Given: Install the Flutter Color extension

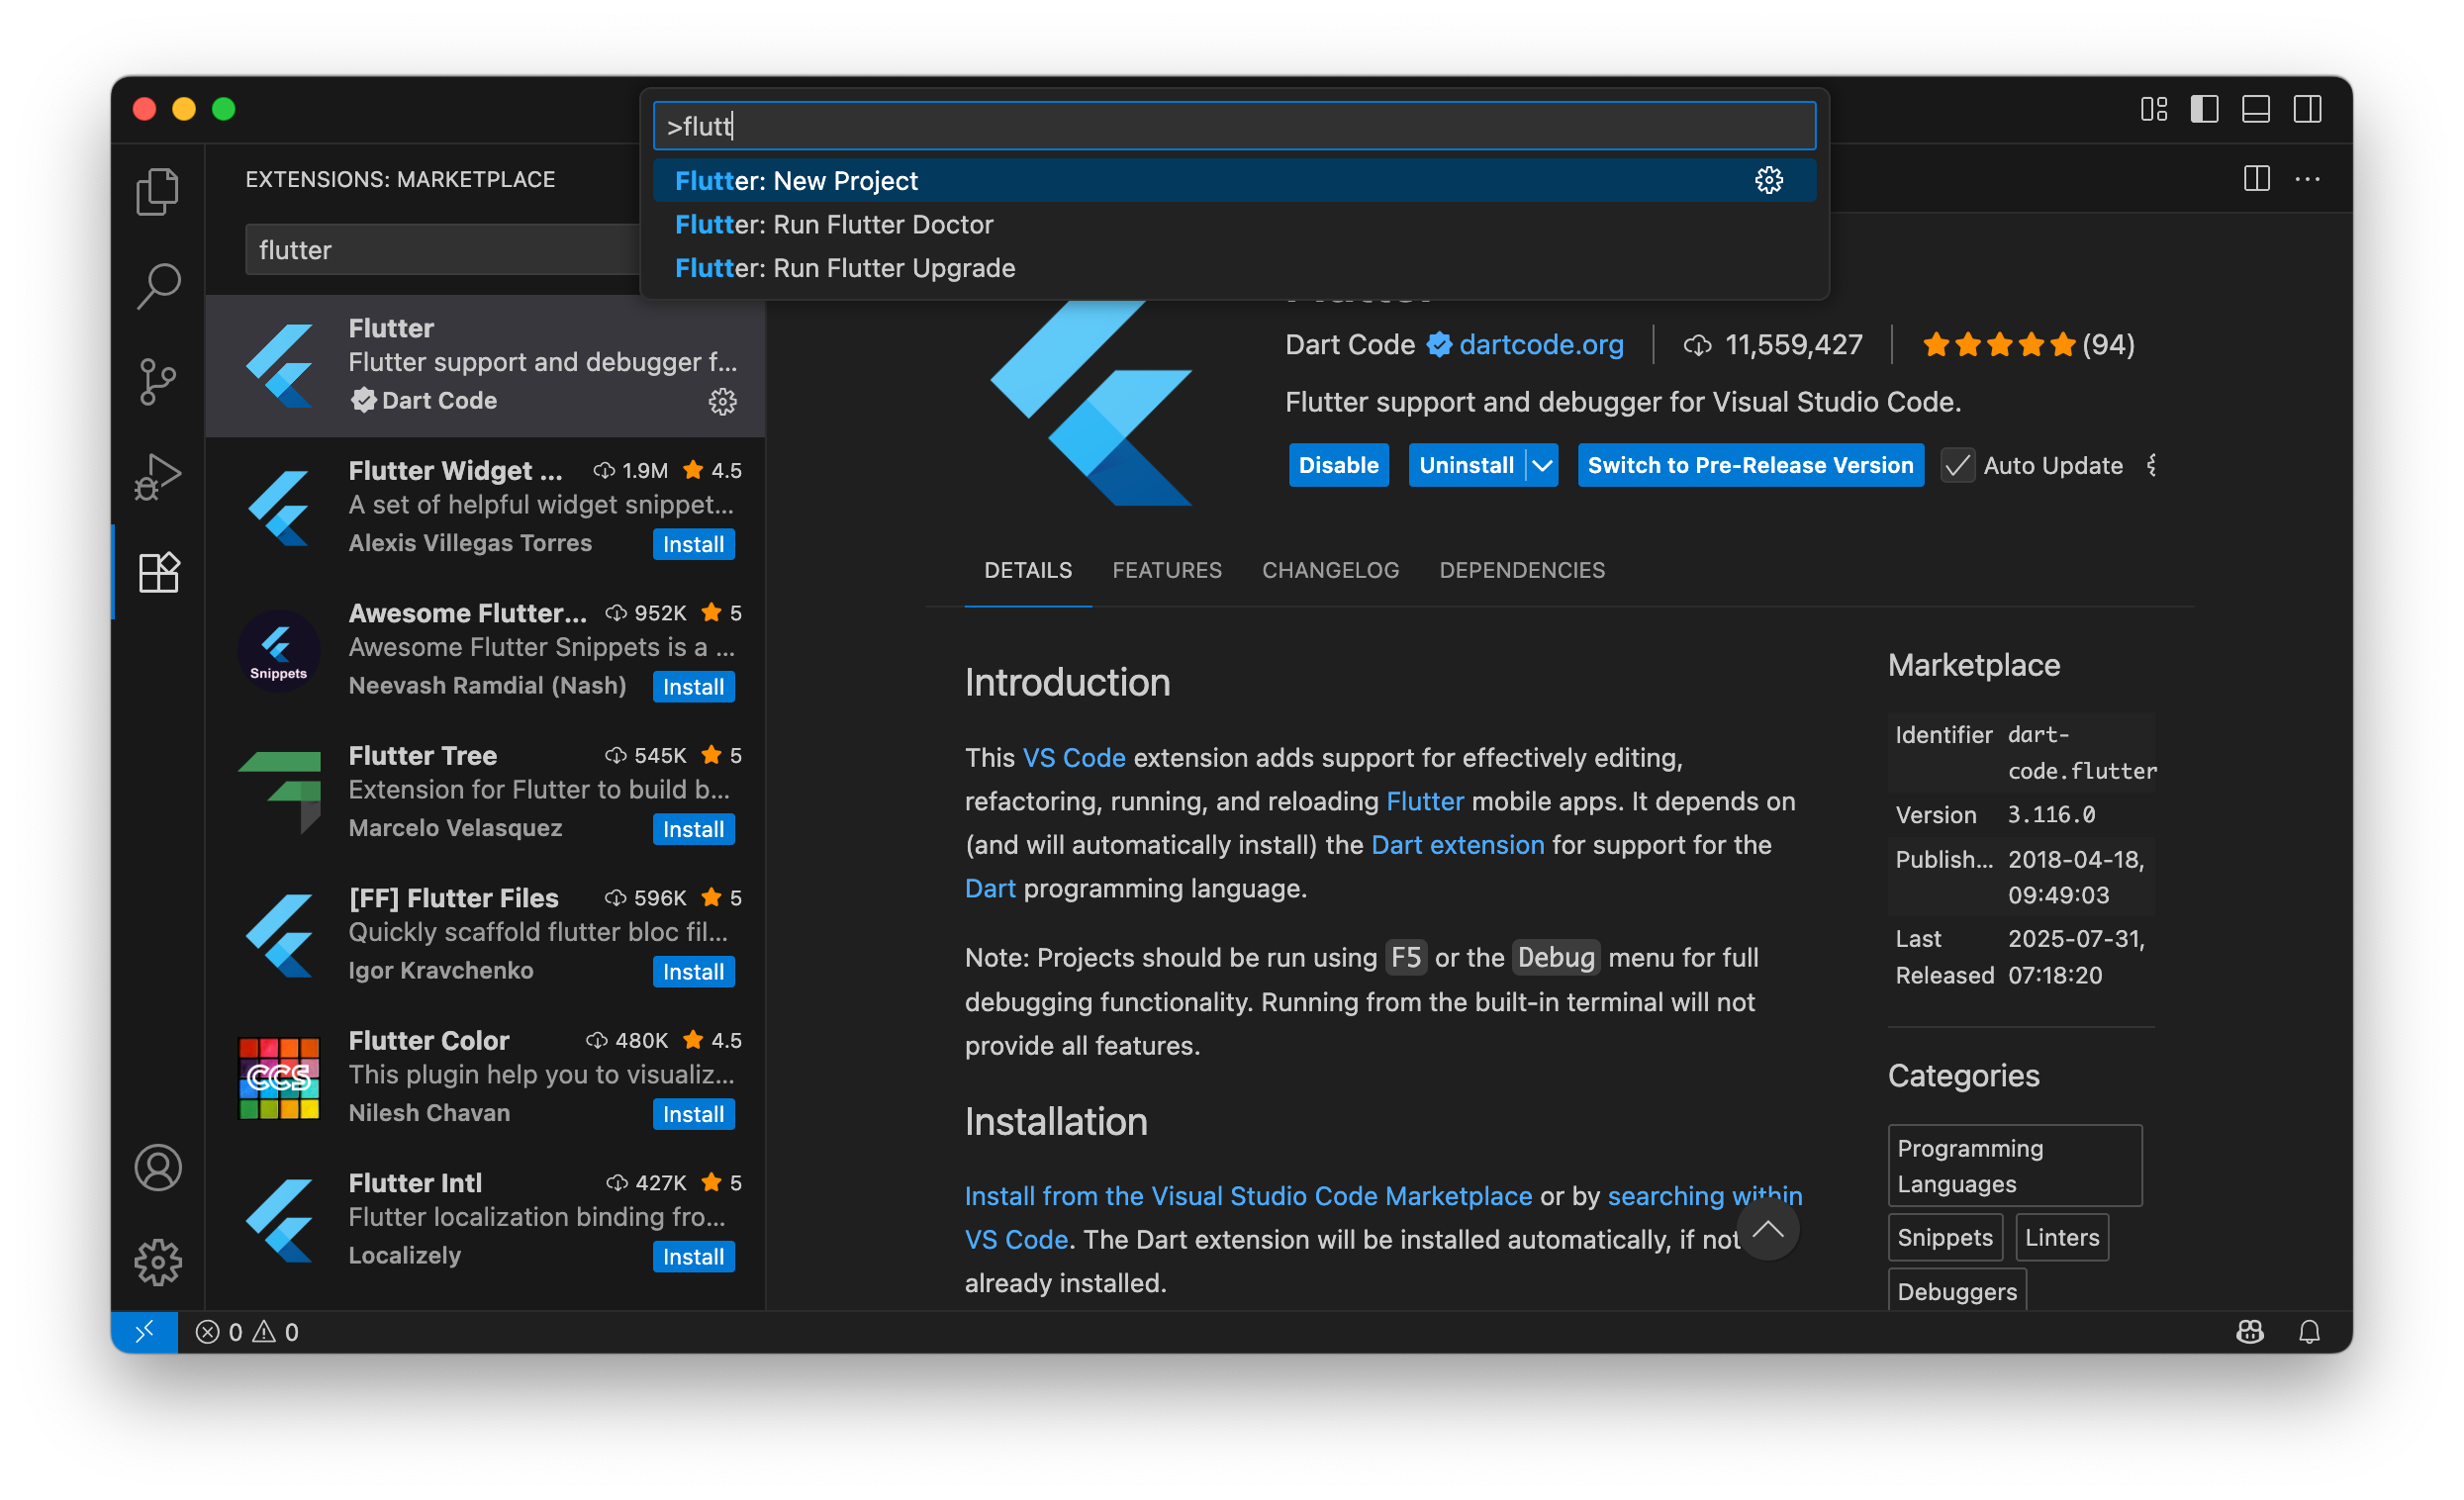Looking at the screenshot, I should [693, 1114].
